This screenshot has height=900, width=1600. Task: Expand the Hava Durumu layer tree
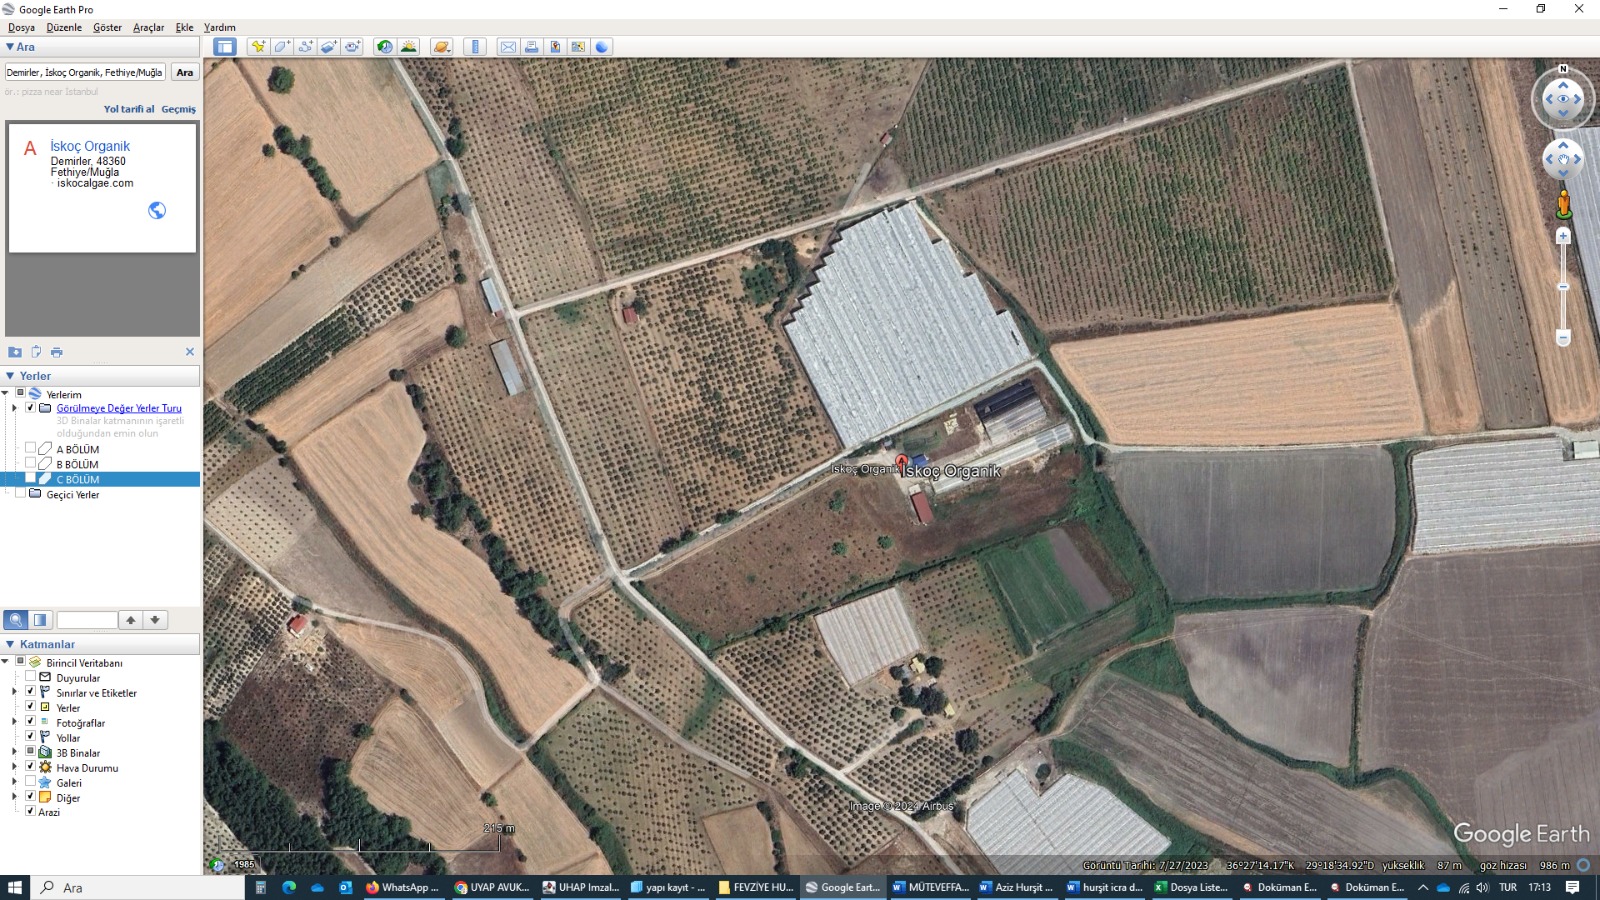14,768
